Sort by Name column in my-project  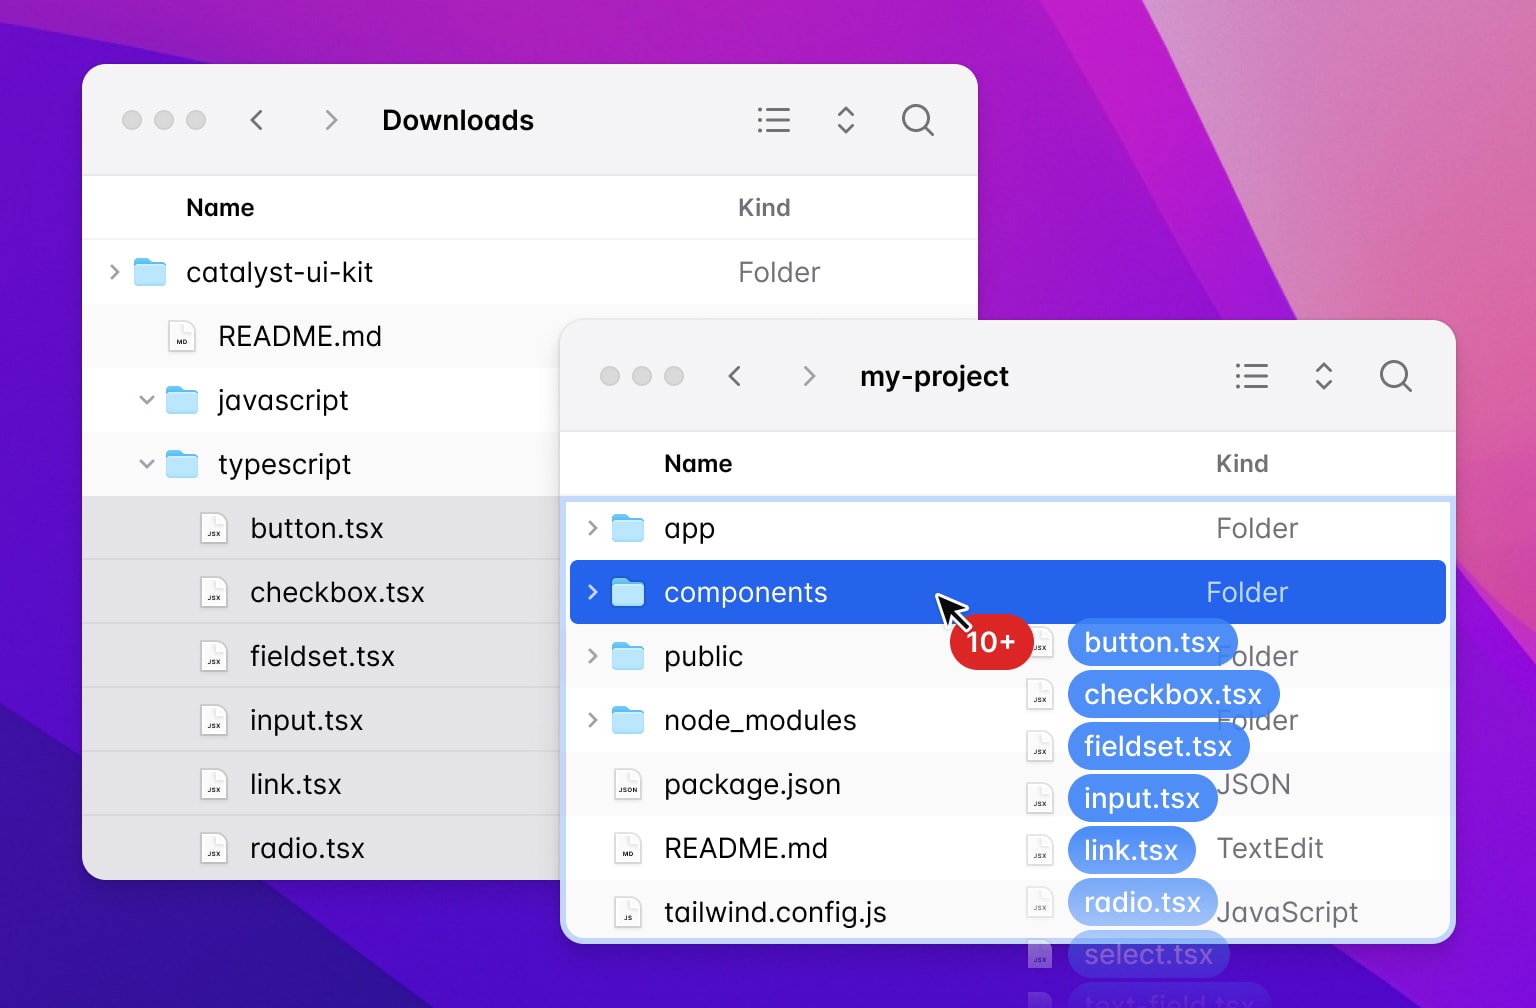click(x=698, y=464)
